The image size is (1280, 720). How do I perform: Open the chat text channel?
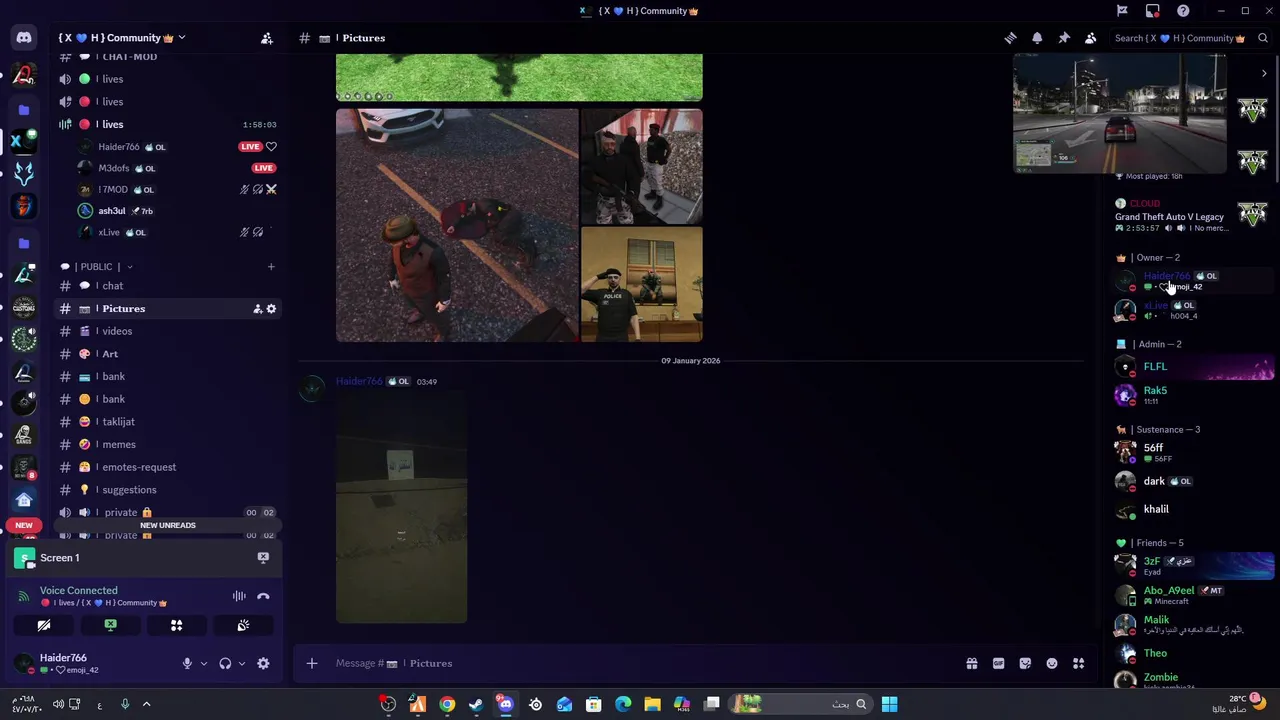coord(166,286)
